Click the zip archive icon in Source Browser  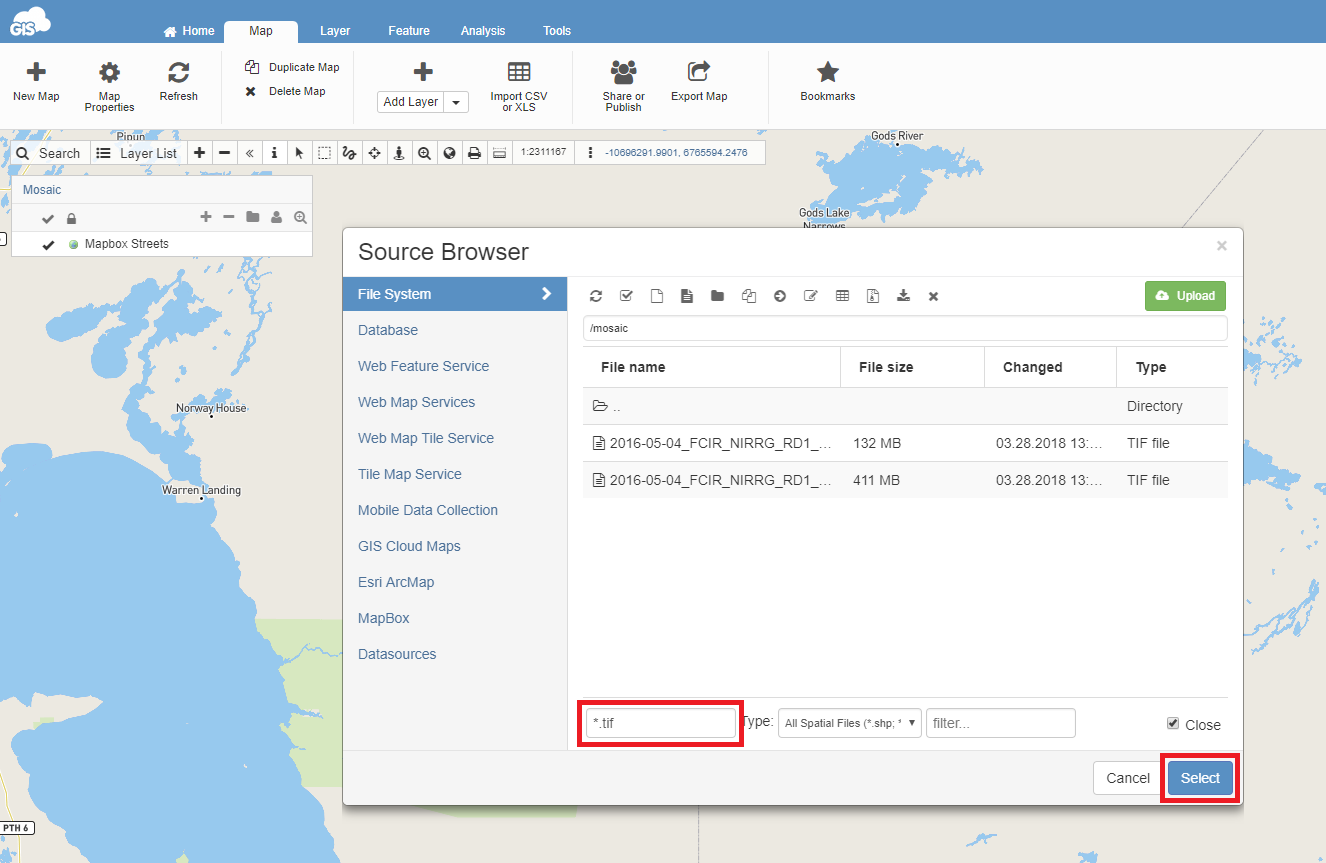873,296
